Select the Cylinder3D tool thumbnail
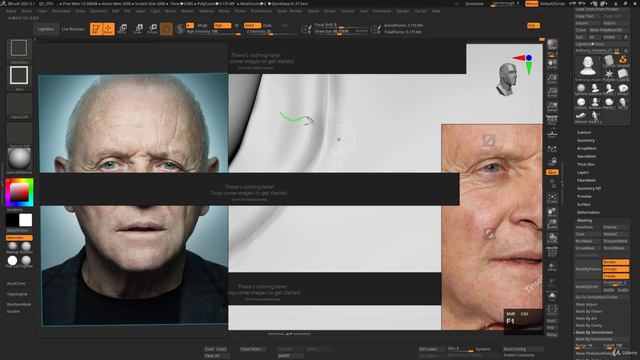Image resolution: width=640 pixels, height=360 pixels. pos(609,61)
